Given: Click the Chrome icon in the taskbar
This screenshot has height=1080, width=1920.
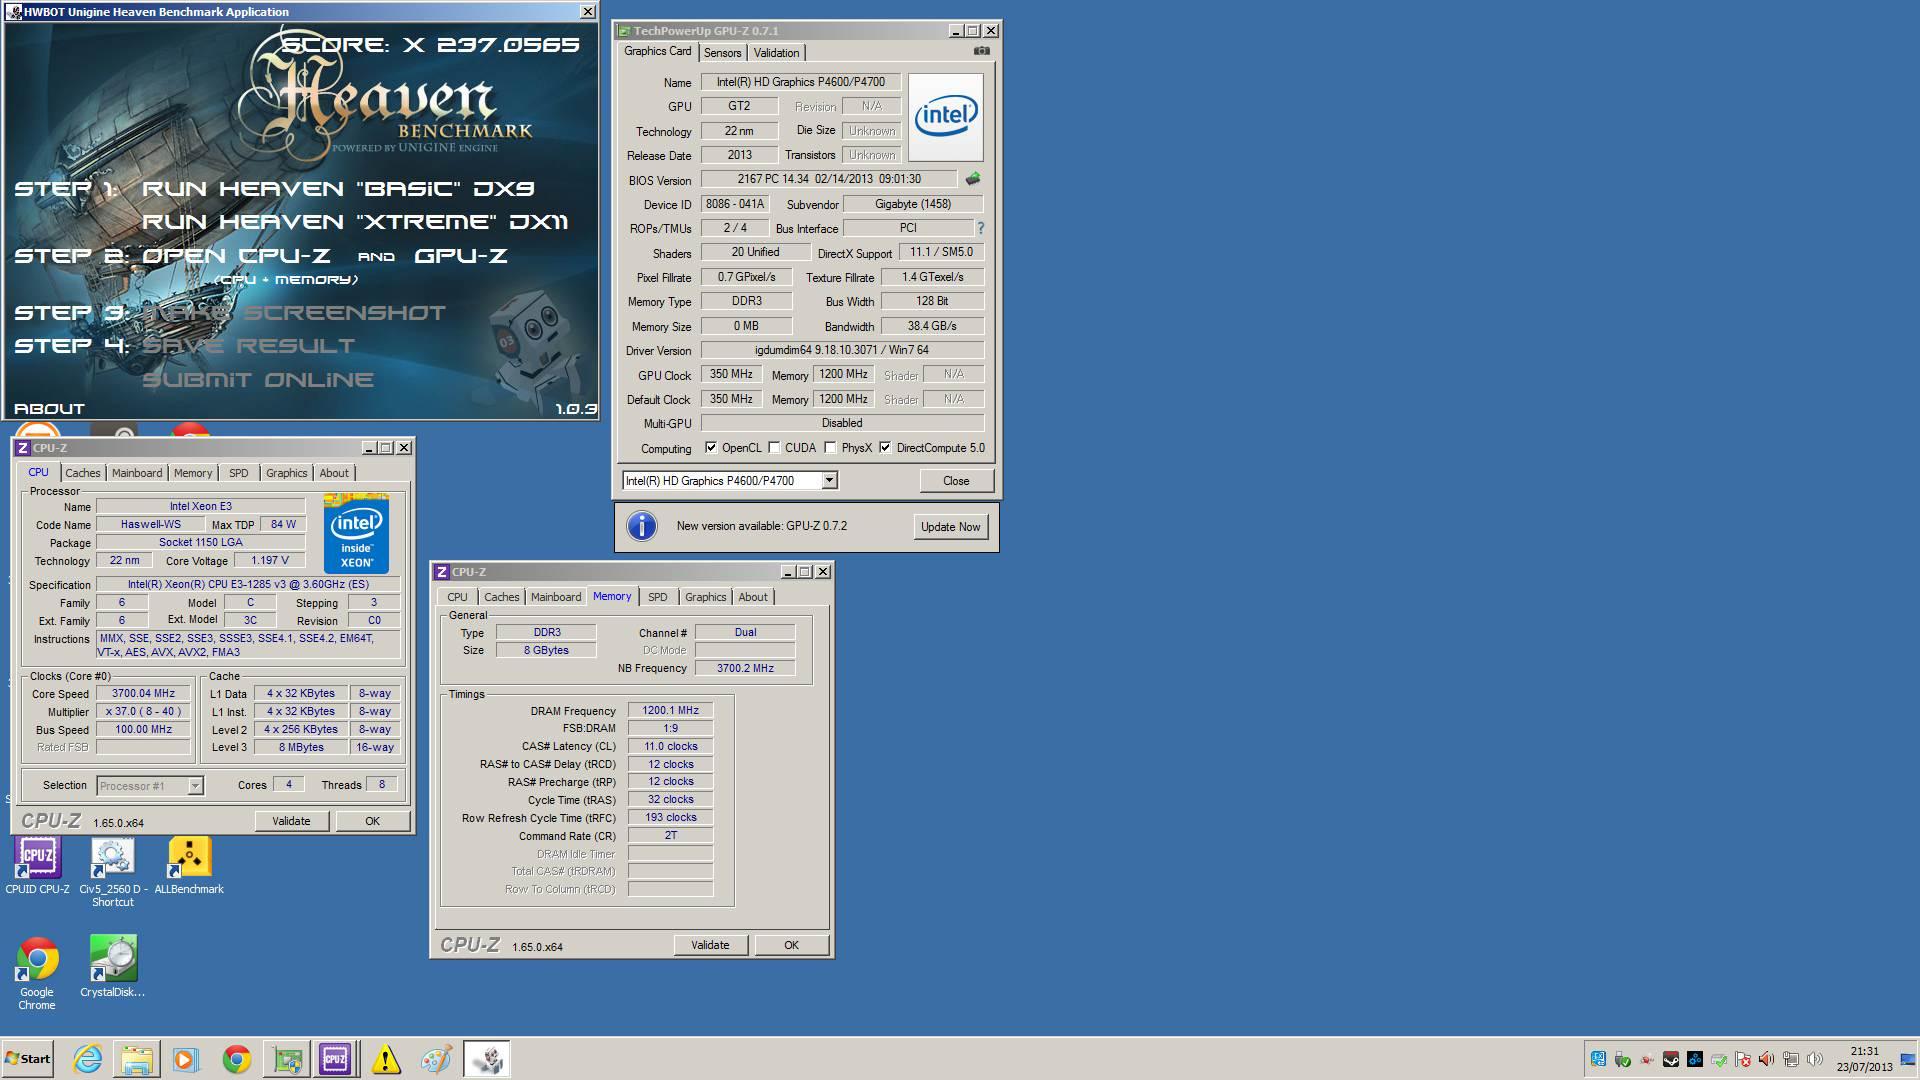Looking at the screenshot, I should (x=236, y=1059).
